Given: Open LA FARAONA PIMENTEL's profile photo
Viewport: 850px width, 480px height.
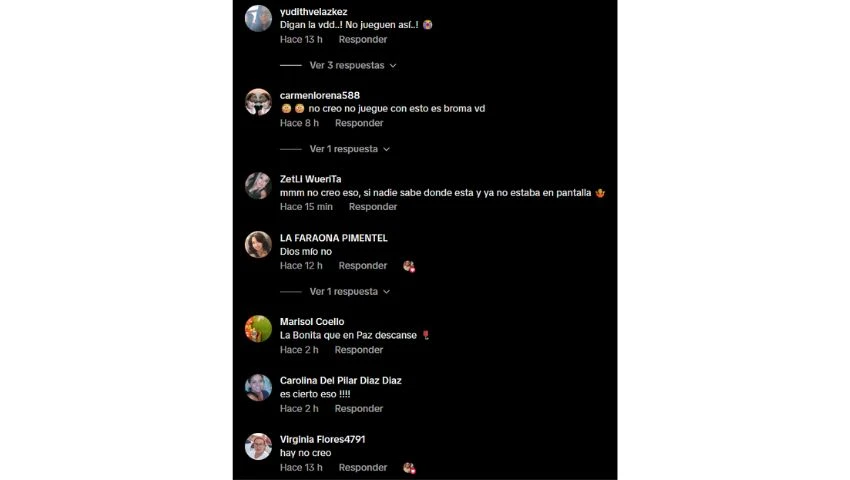Looking at the screenshot, I should click(x=258, y=245).
